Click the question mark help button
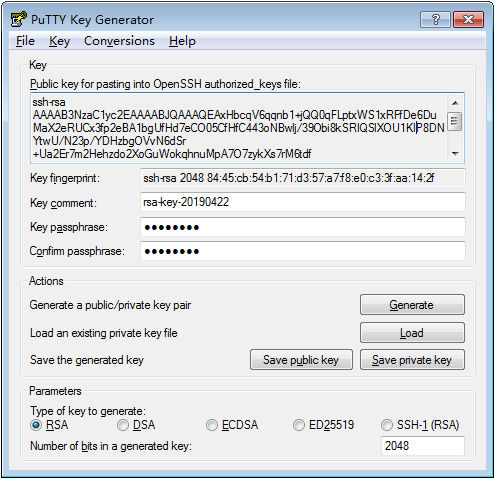494x479 pixels. pos(435,19)
